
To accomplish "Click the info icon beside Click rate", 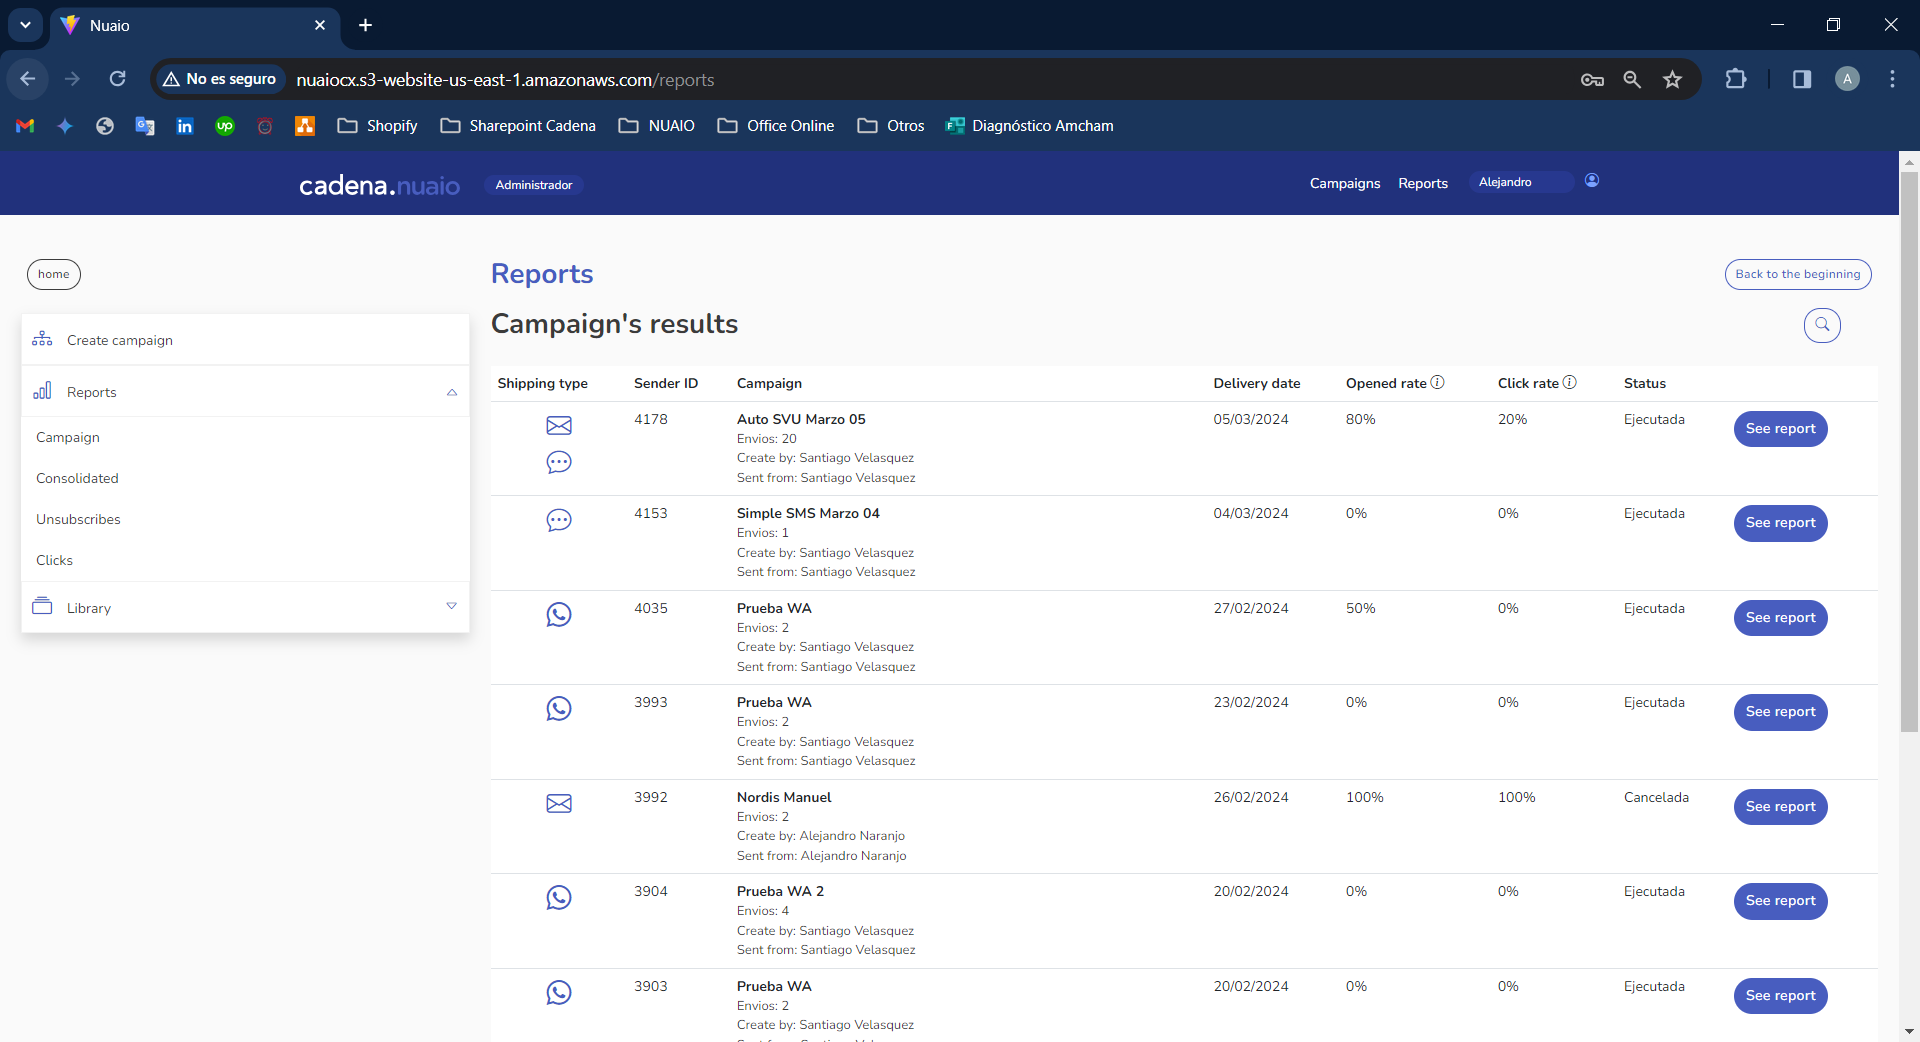I will pos(1569,382).
